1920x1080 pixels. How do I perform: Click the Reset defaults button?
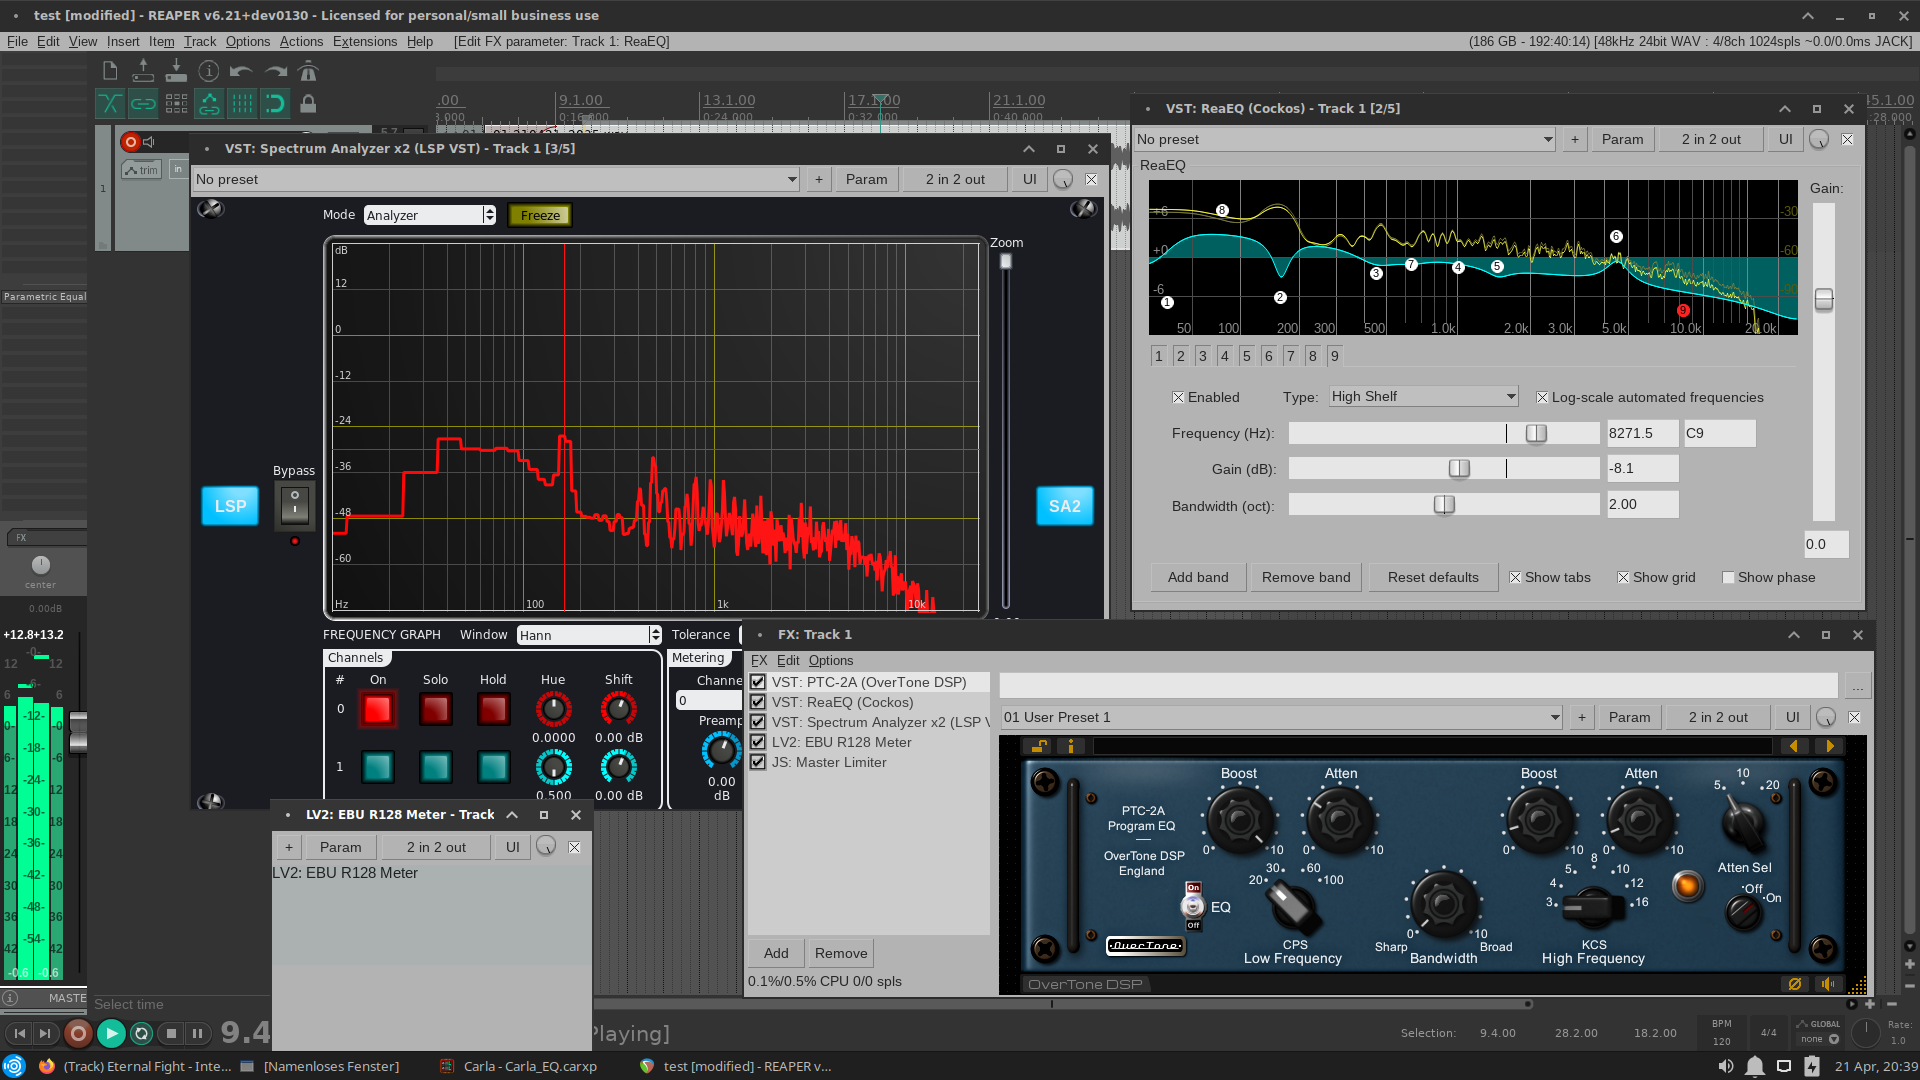(1433, 577)
